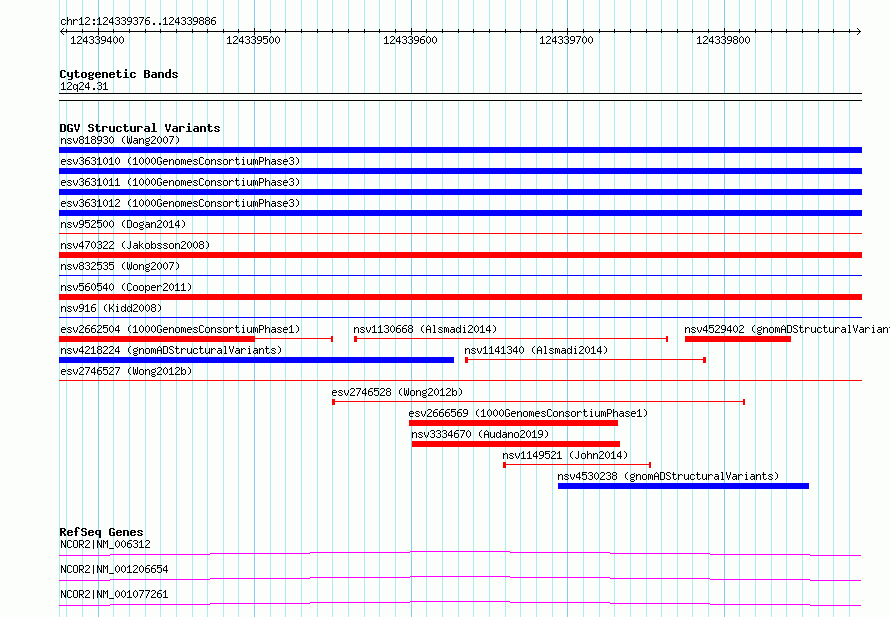Click the nsv818930 (Wang2007) variant label
Screen dimensions: 890x617
120,140
